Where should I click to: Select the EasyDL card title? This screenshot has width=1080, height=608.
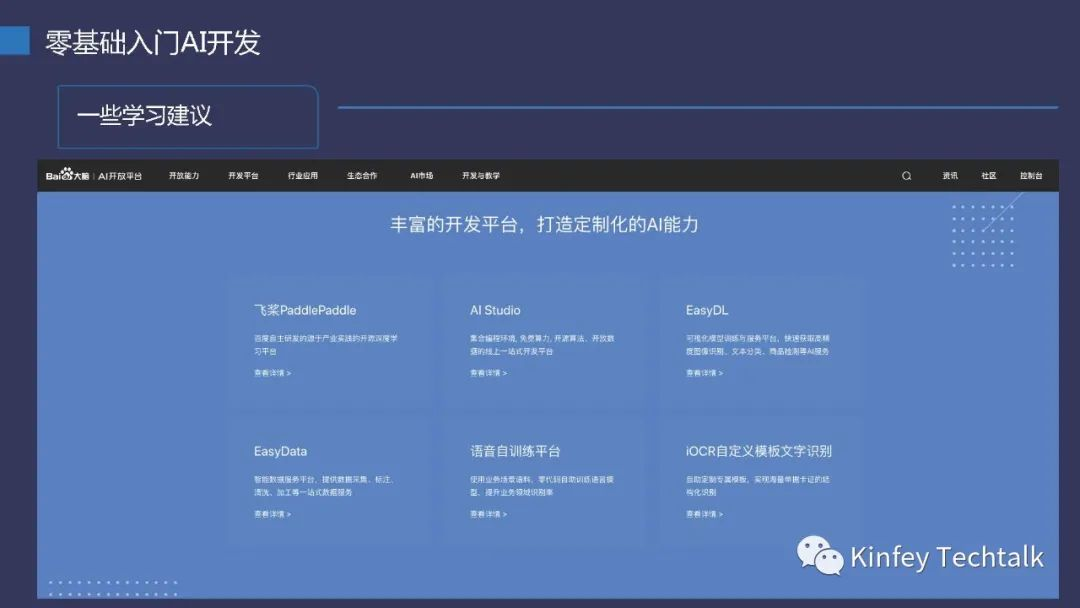707,311
